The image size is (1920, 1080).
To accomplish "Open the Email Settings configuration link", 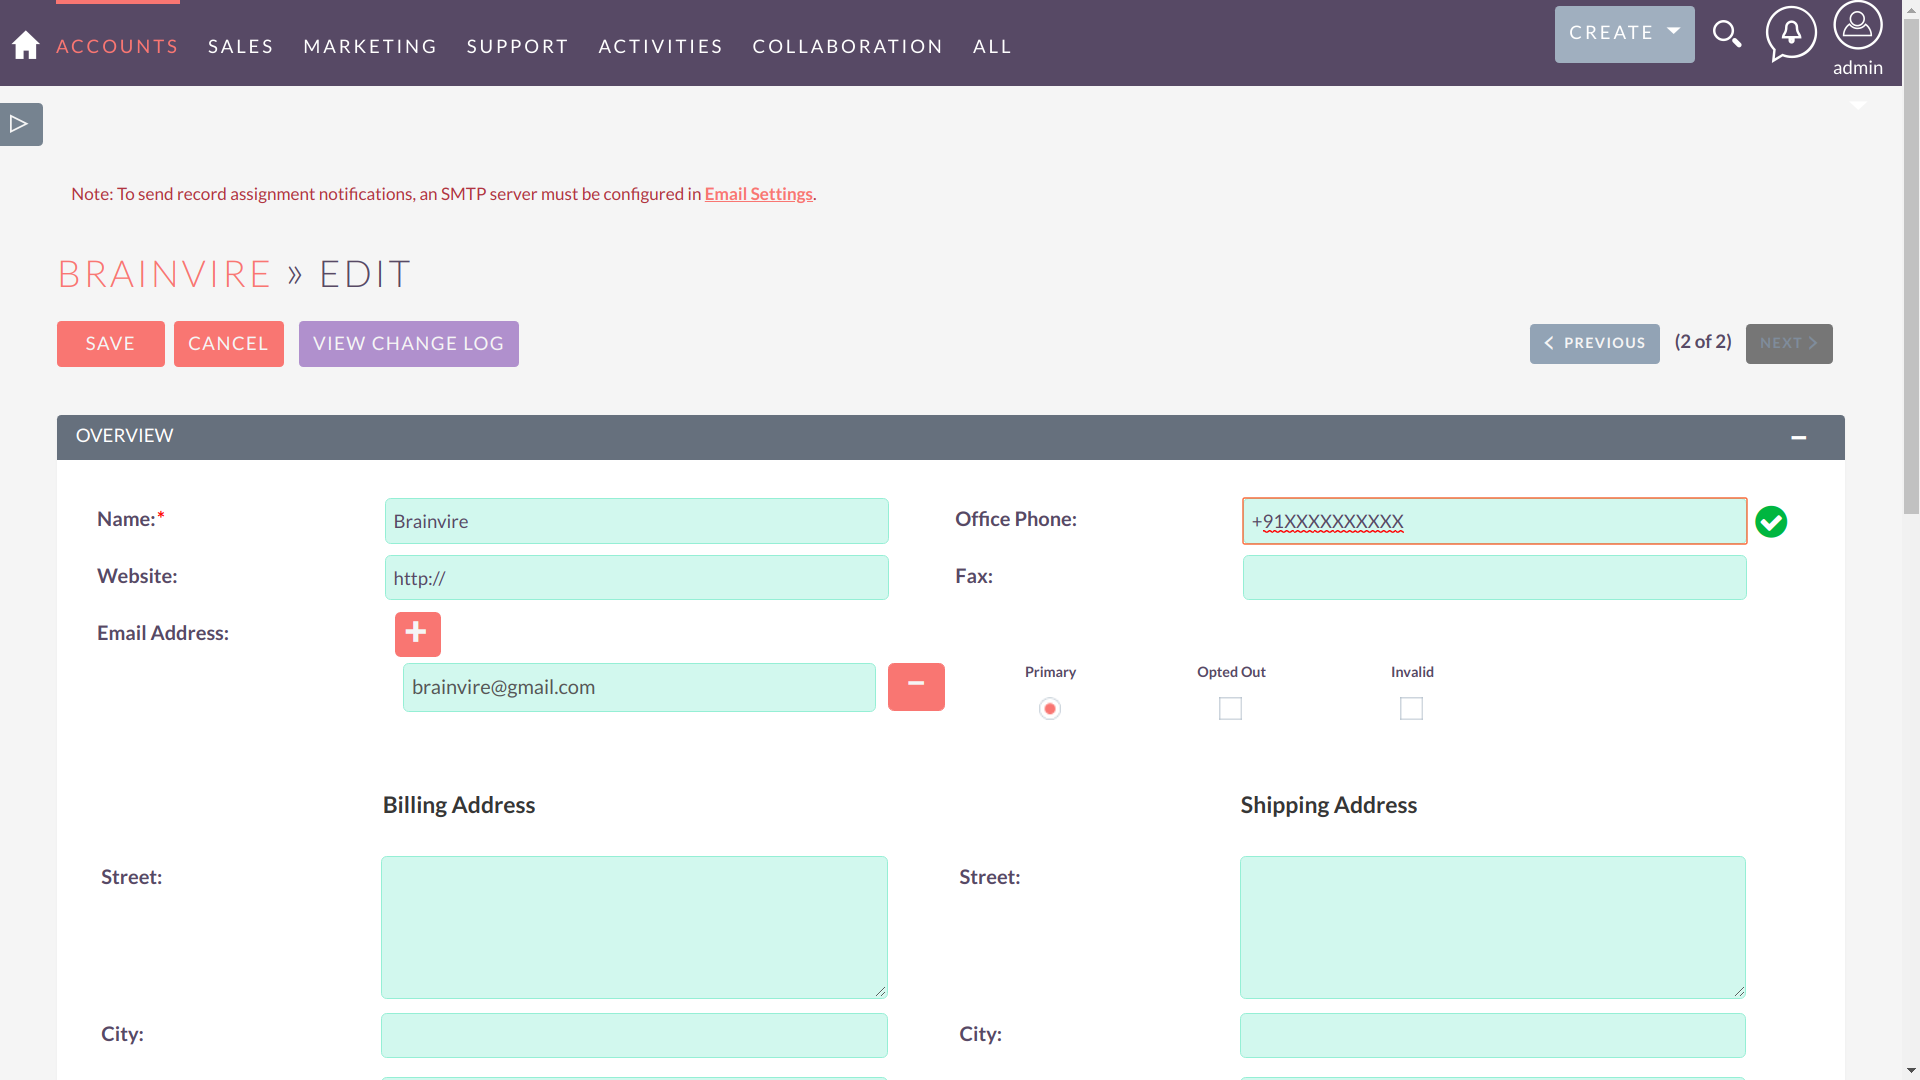I will coord(758,194).
